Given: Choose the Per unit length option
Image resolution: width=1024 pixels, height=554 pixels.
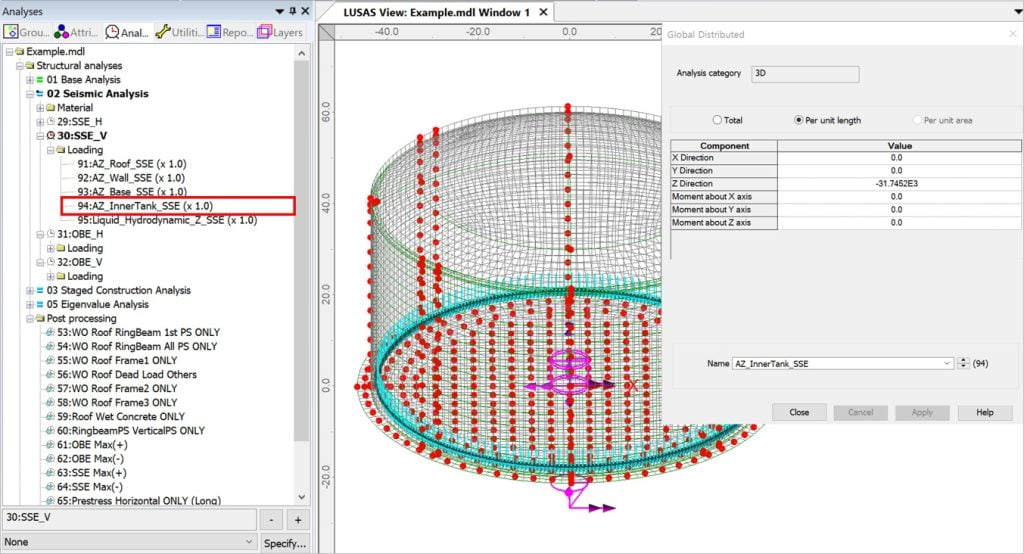Looking at the screenshot, I should tap(798, 120).
